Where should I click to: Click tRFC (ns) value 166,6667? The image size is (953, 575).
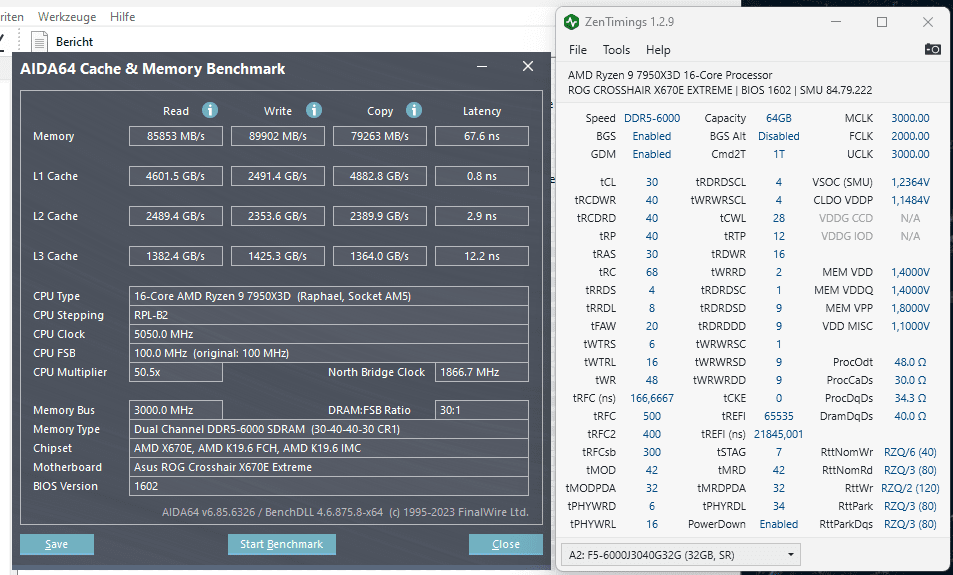click(x=652, y=398)
